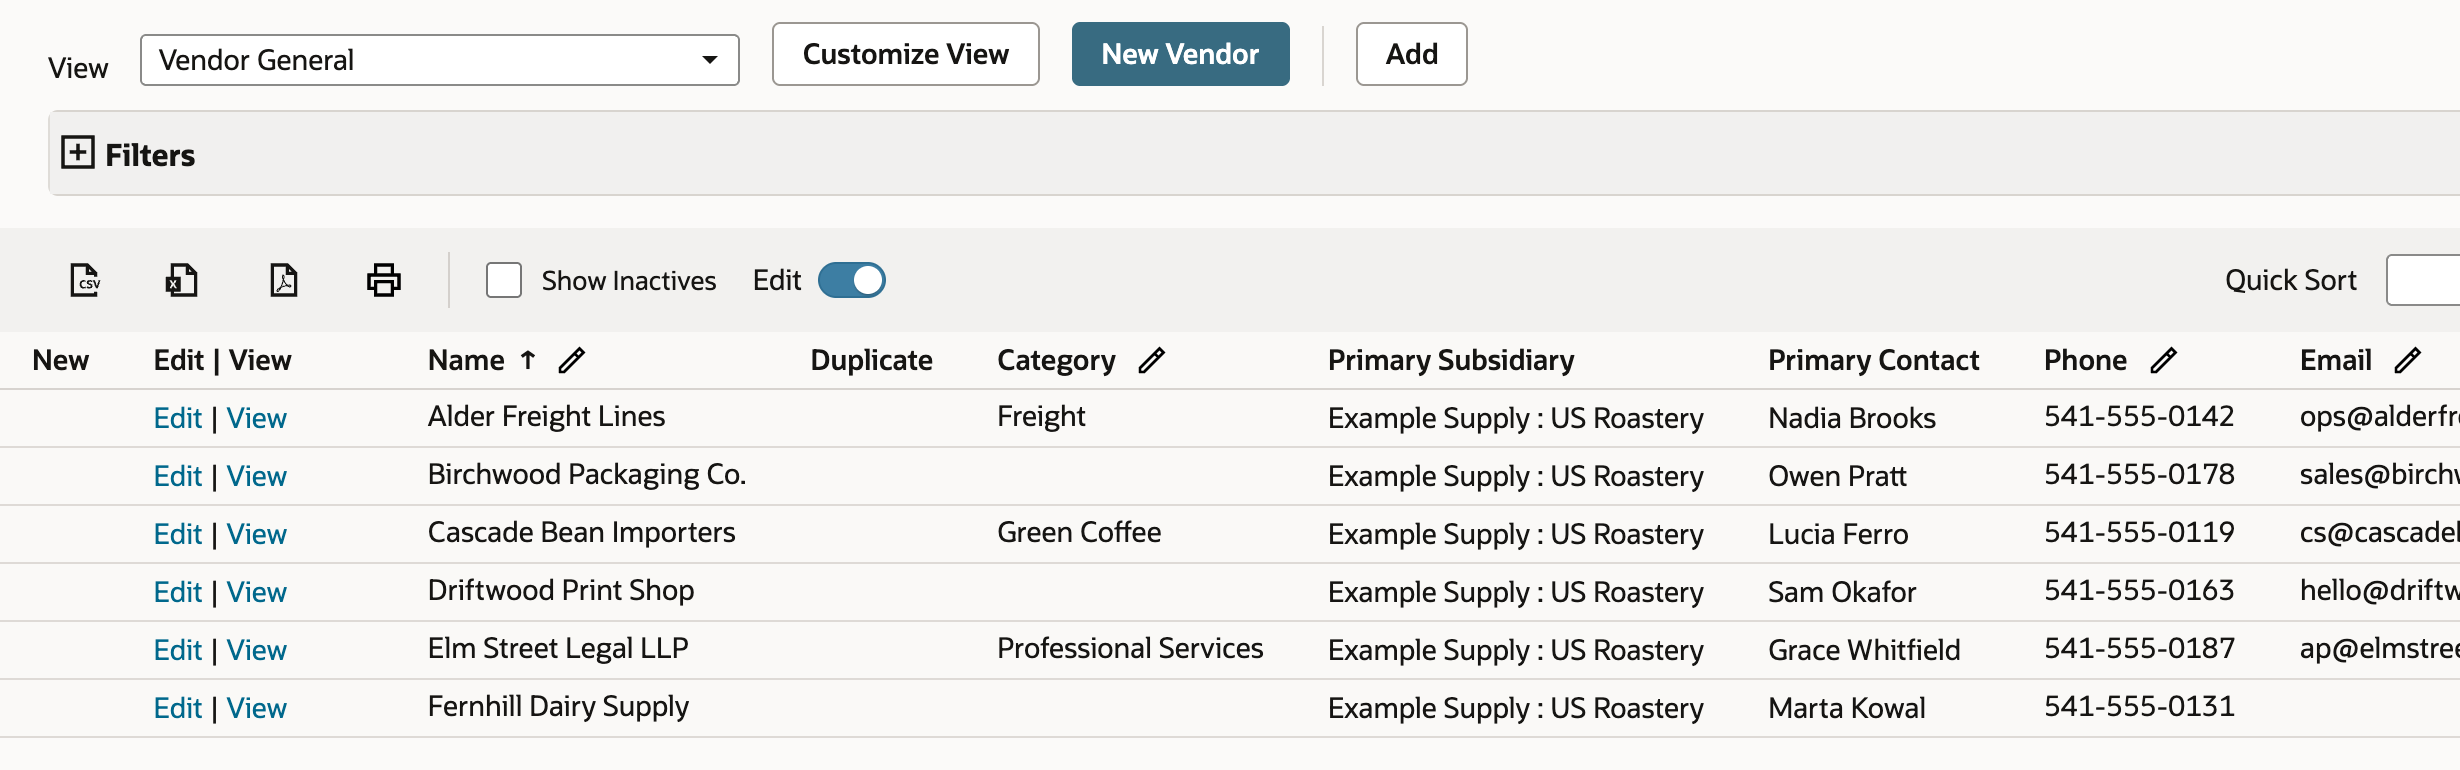
Task: Click the Nadia Brooks contact cell
Action: click(x=1852, y=418)
